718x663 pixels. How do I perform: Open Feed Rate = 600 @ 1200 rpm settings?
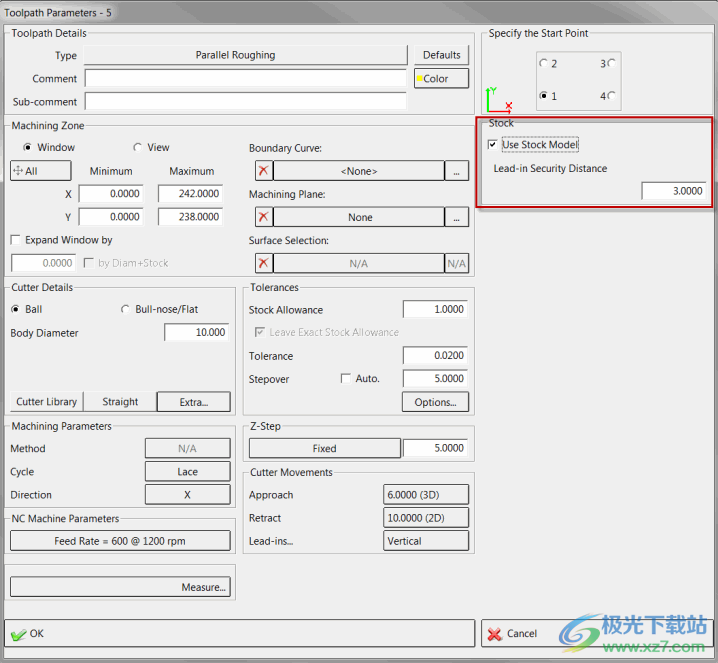120,541
